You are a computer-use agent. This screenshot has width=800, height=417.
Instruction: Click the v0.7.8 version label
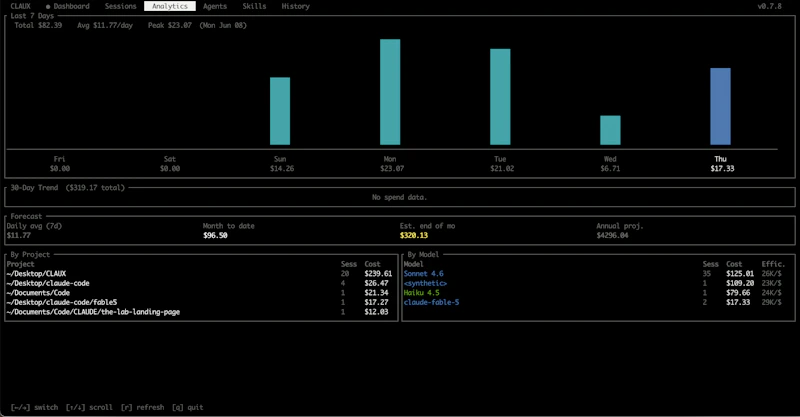(769, 6)
